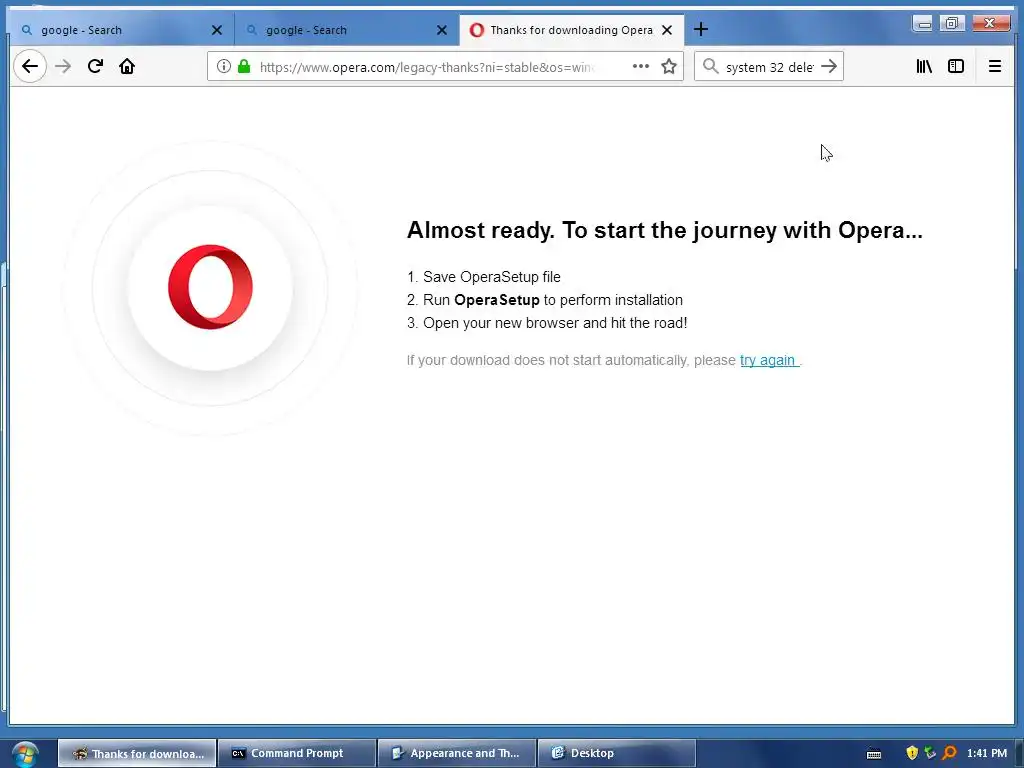Click the orange magnifier tray icon
Viewport: 1024px width, 768px height.
point(950,753)
